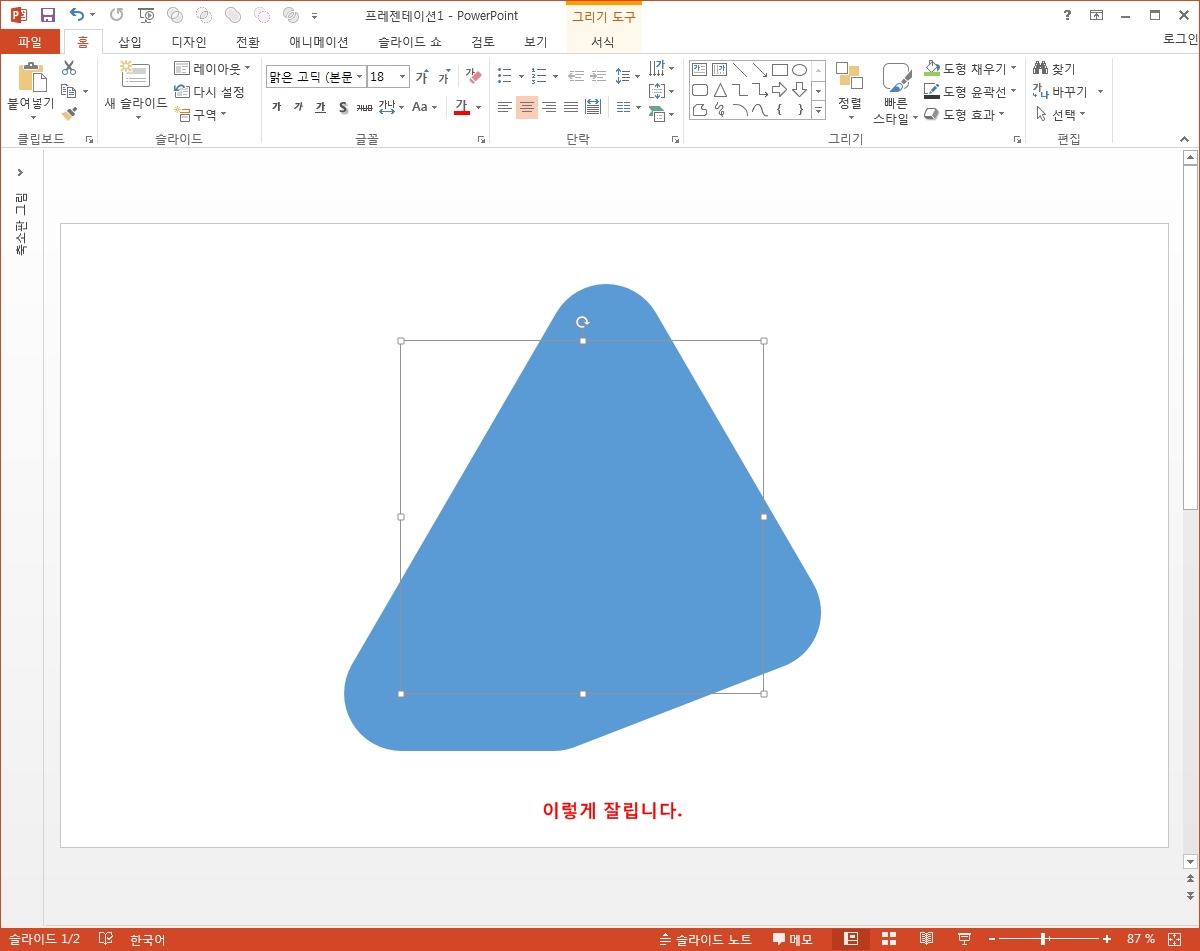The height and width of the screenshot is (951, 1200).
Task: Click the 빠른 스타일 Quick Styles button
Action: [895, 93]
